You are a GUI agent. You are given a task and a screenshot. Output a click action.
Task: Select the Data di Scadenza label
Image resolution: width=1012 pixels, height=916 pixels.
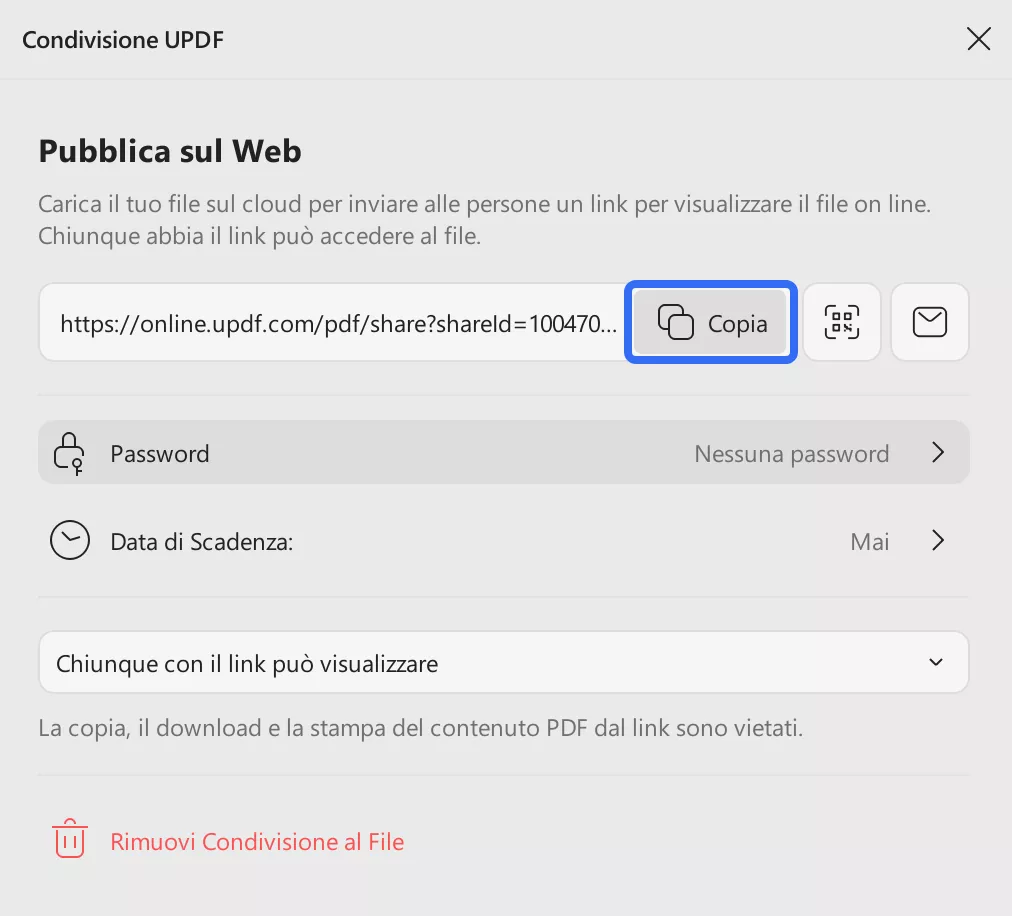[201, 542]
